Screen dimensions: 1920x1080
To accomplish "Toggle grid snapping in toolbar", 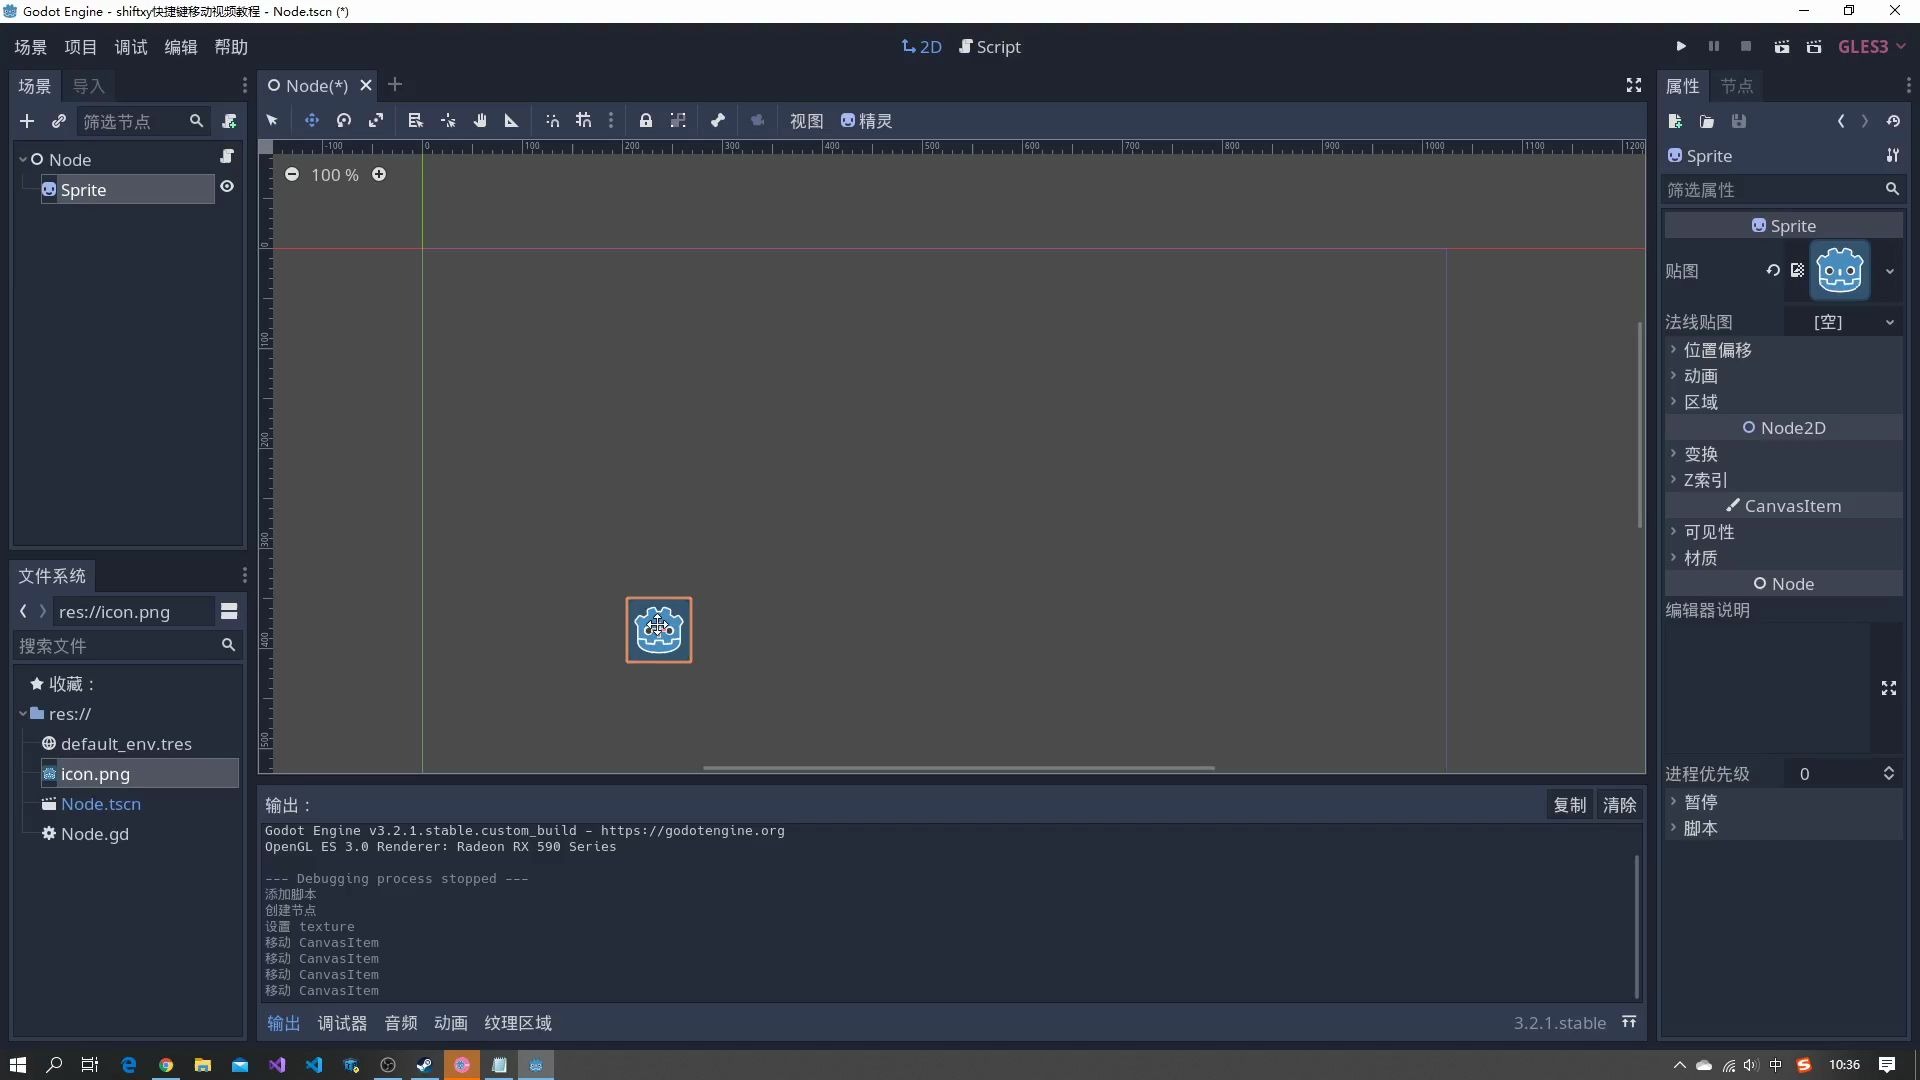I will 584,121.
